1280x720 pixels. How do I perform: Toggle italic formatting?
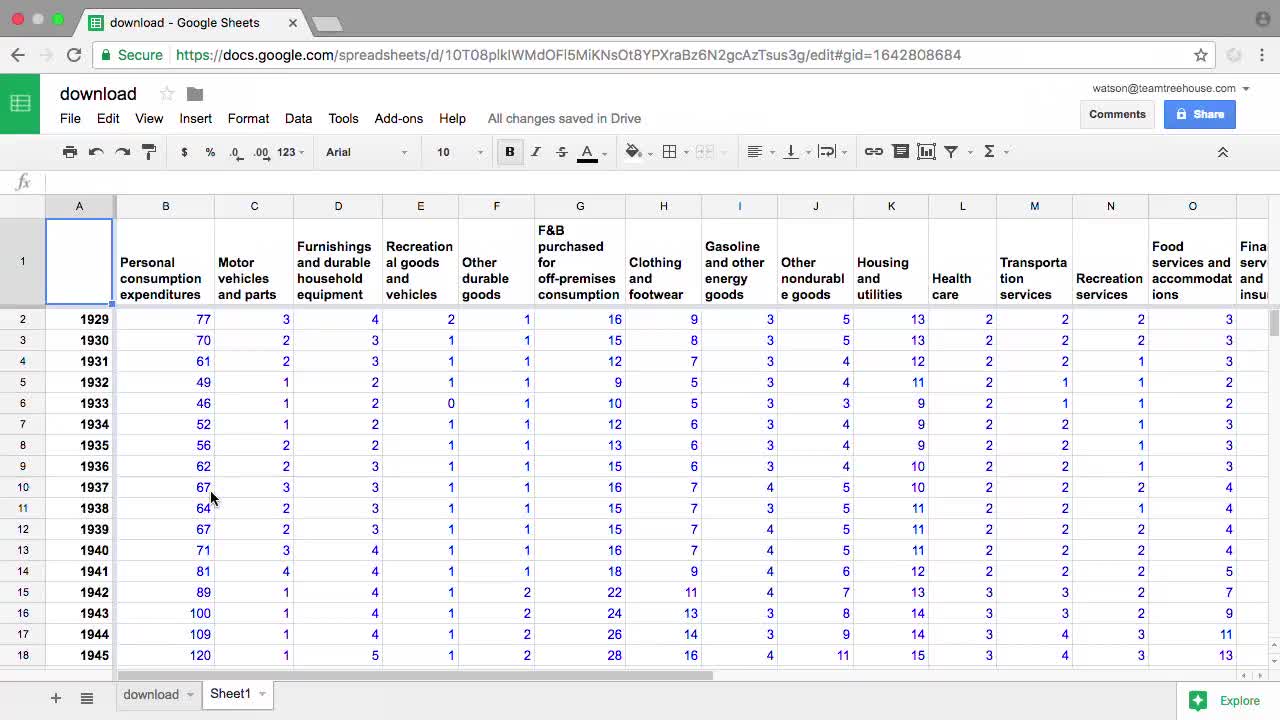pyautogui.click(x=536, y=151)
